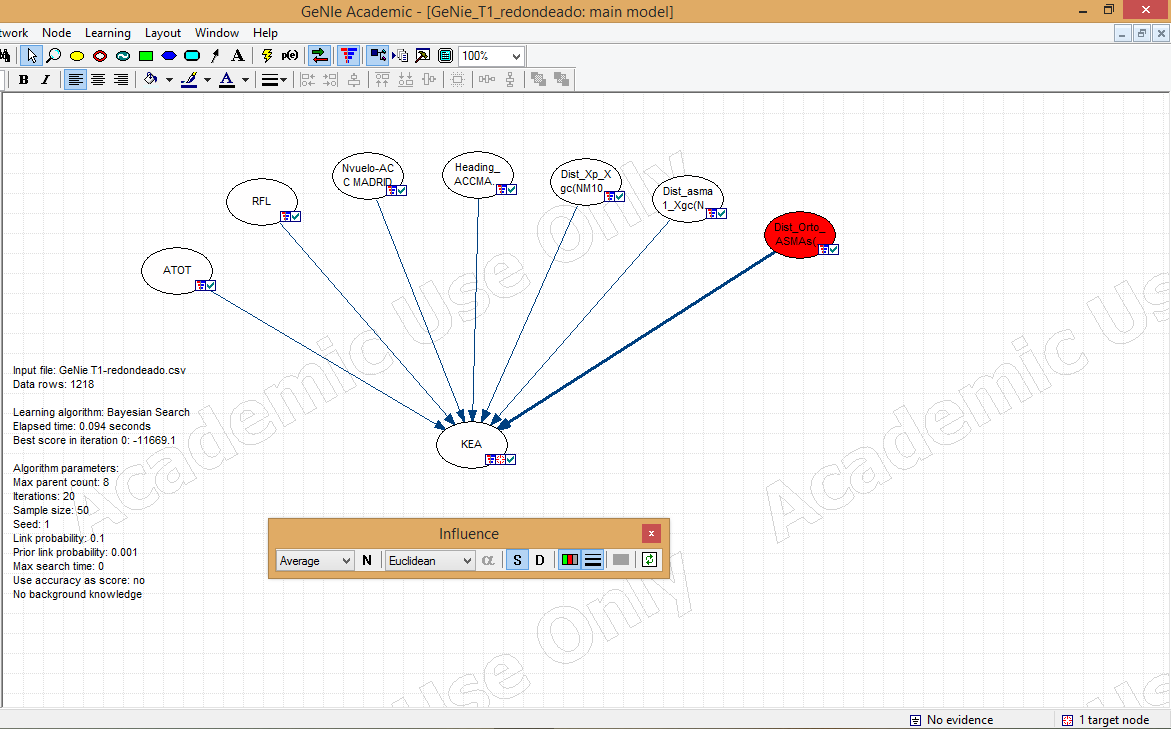Toggle bold text formatting

[x=24, y=79]
